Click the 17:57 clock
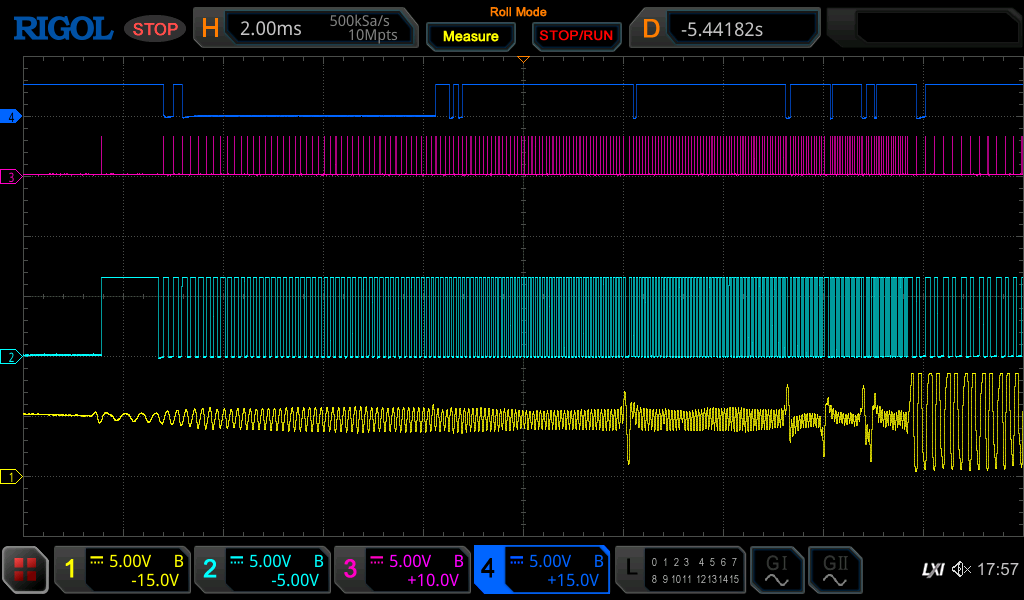 click(998, 569)
